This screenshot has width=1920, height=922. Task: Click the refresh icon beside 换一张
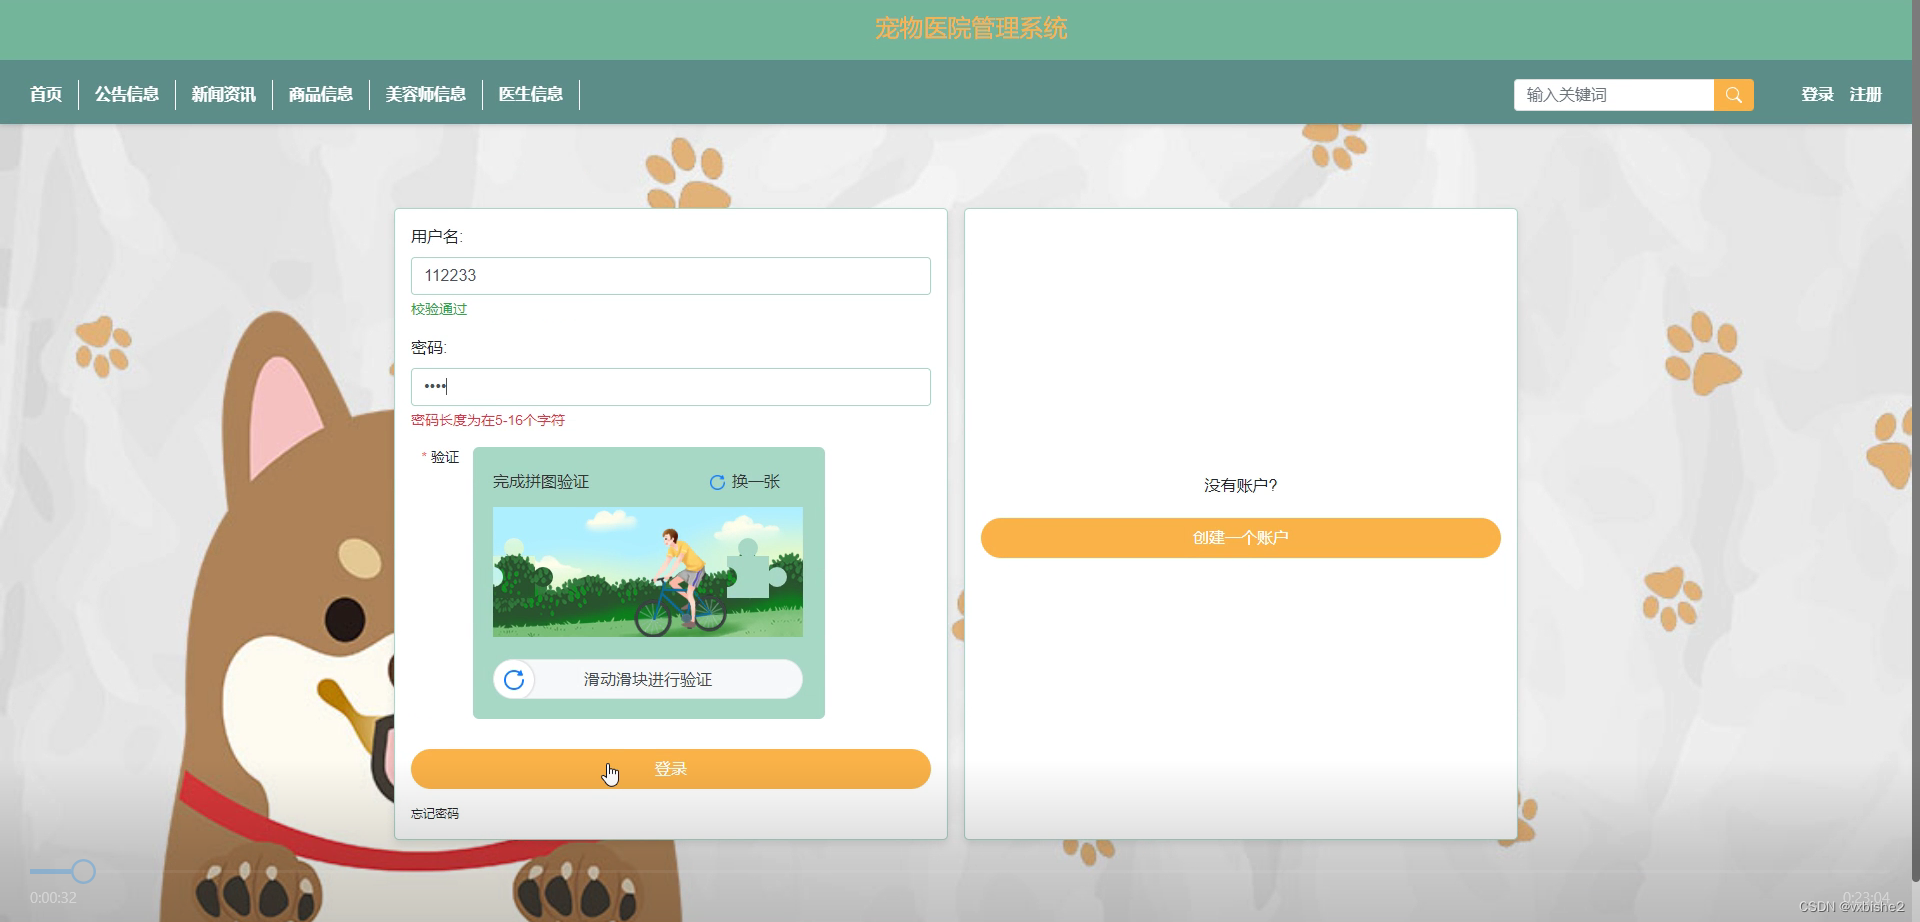point(717,482)
